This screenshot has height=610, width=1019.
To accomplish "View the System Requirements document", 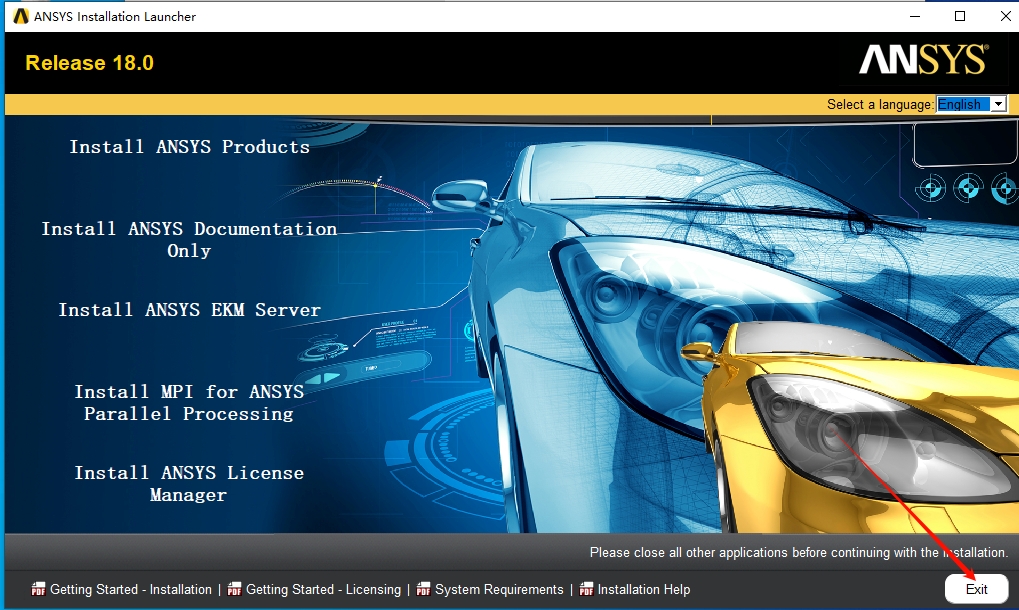I will click(498, 589).
